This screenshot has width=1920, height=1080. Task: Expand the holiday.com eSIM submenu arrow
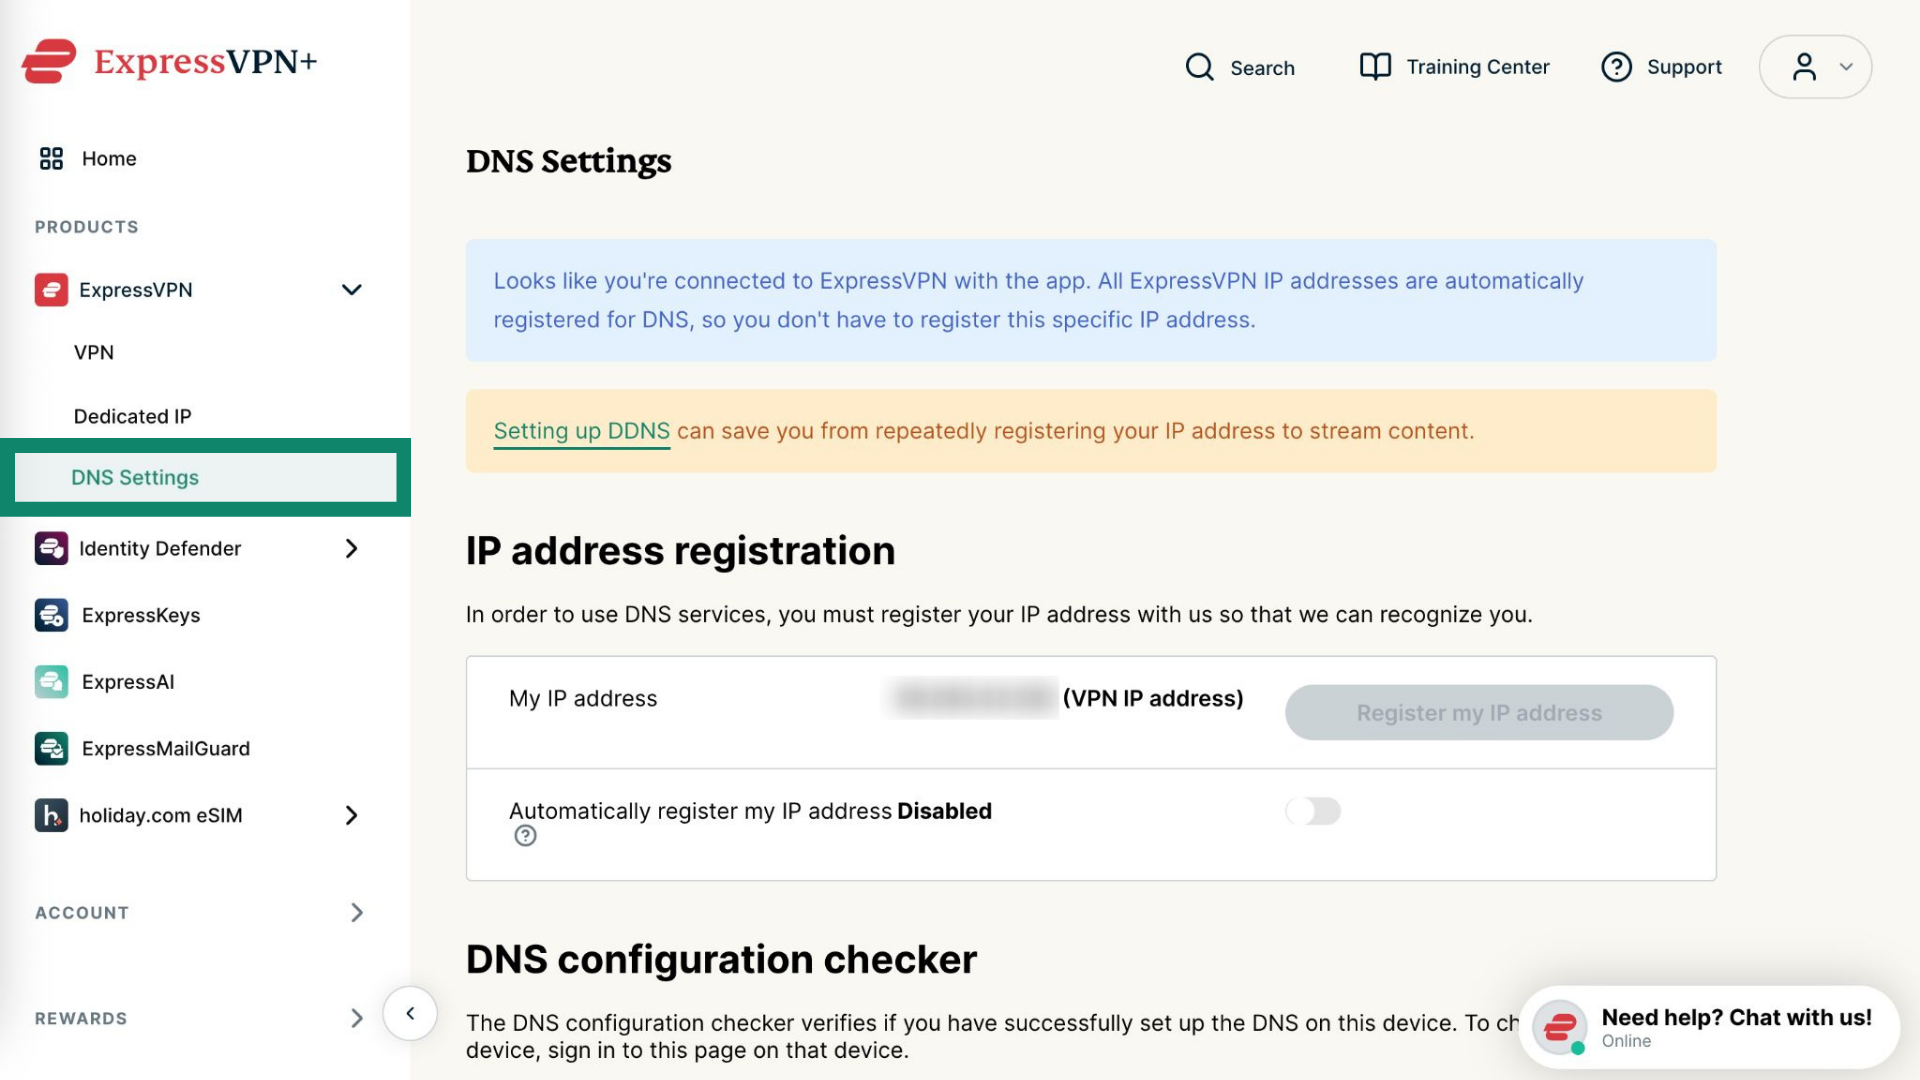click(351, 815)
